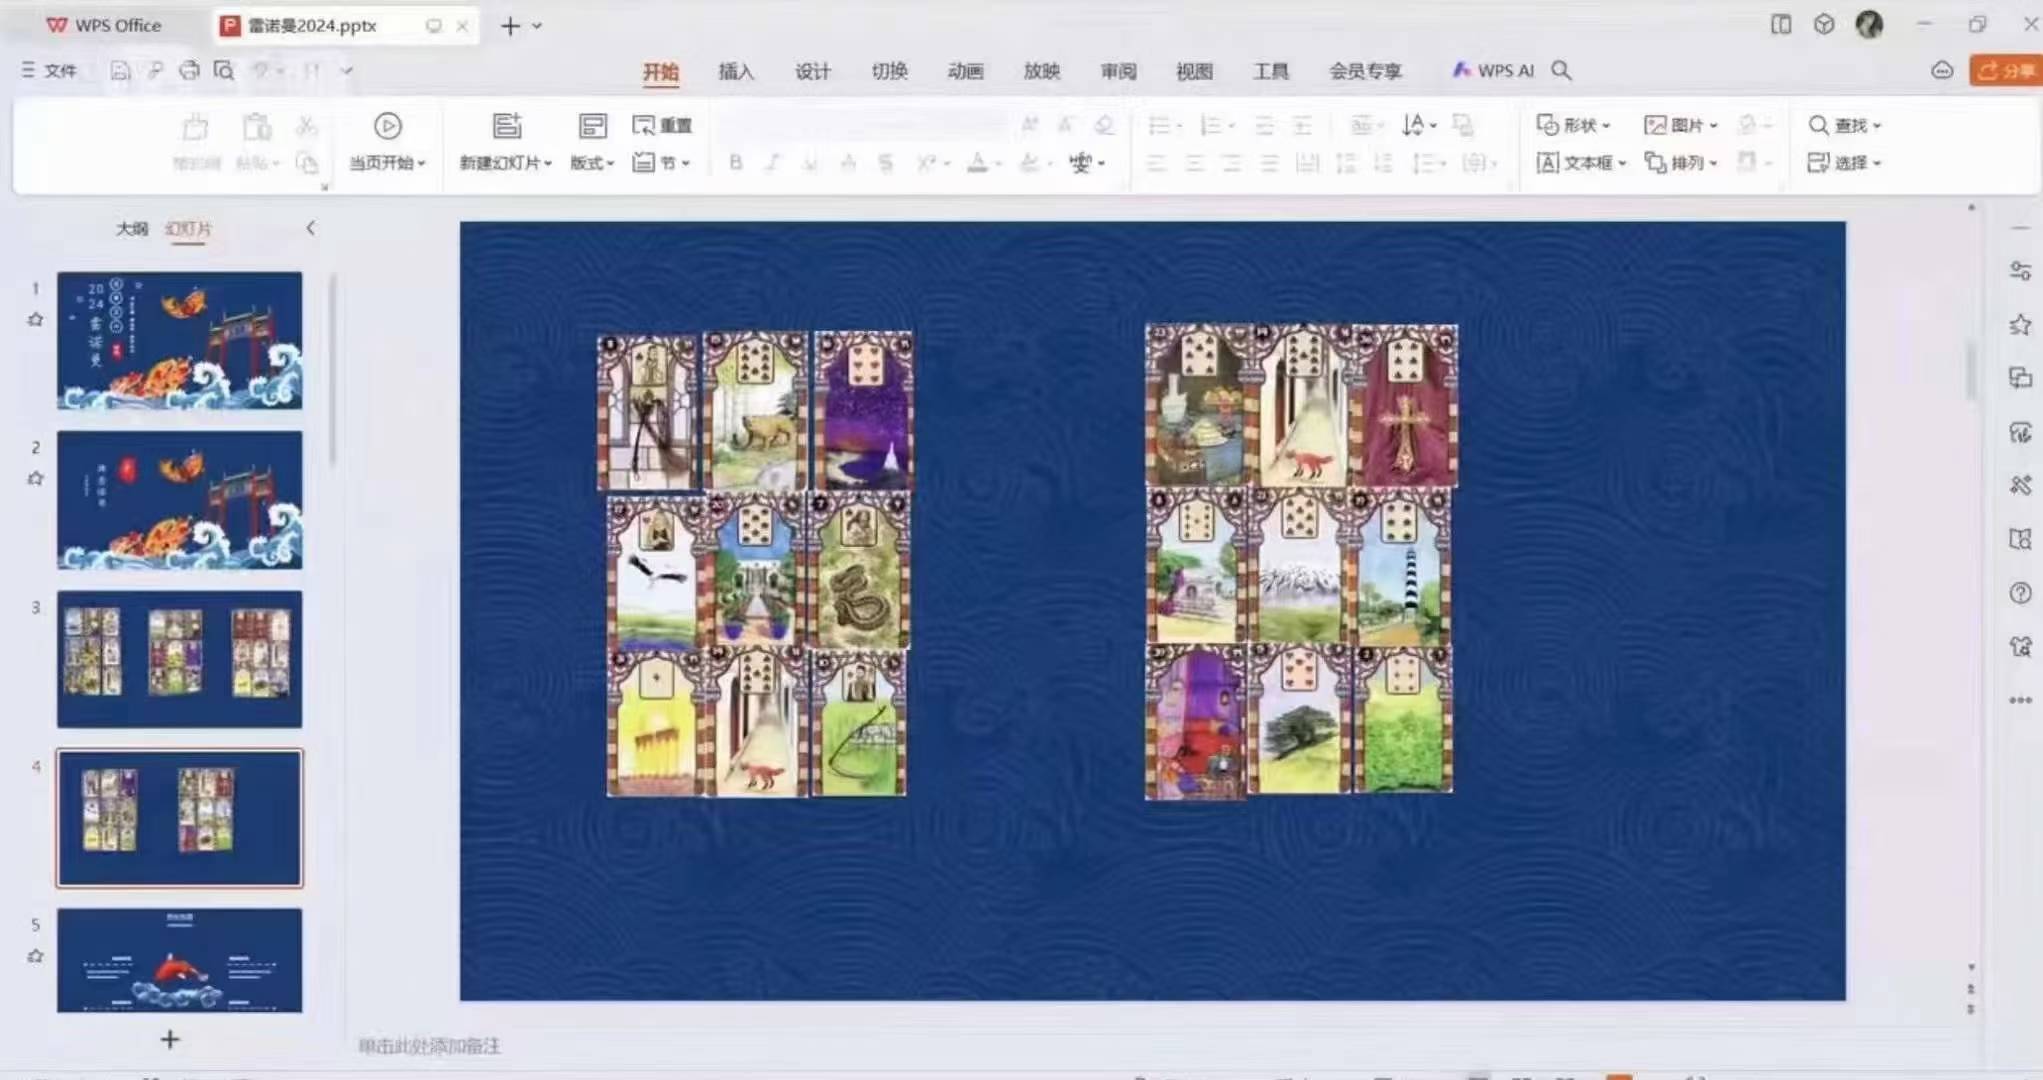Toggle the star marker on slide 5
2043x1080 pixels.
36,957
